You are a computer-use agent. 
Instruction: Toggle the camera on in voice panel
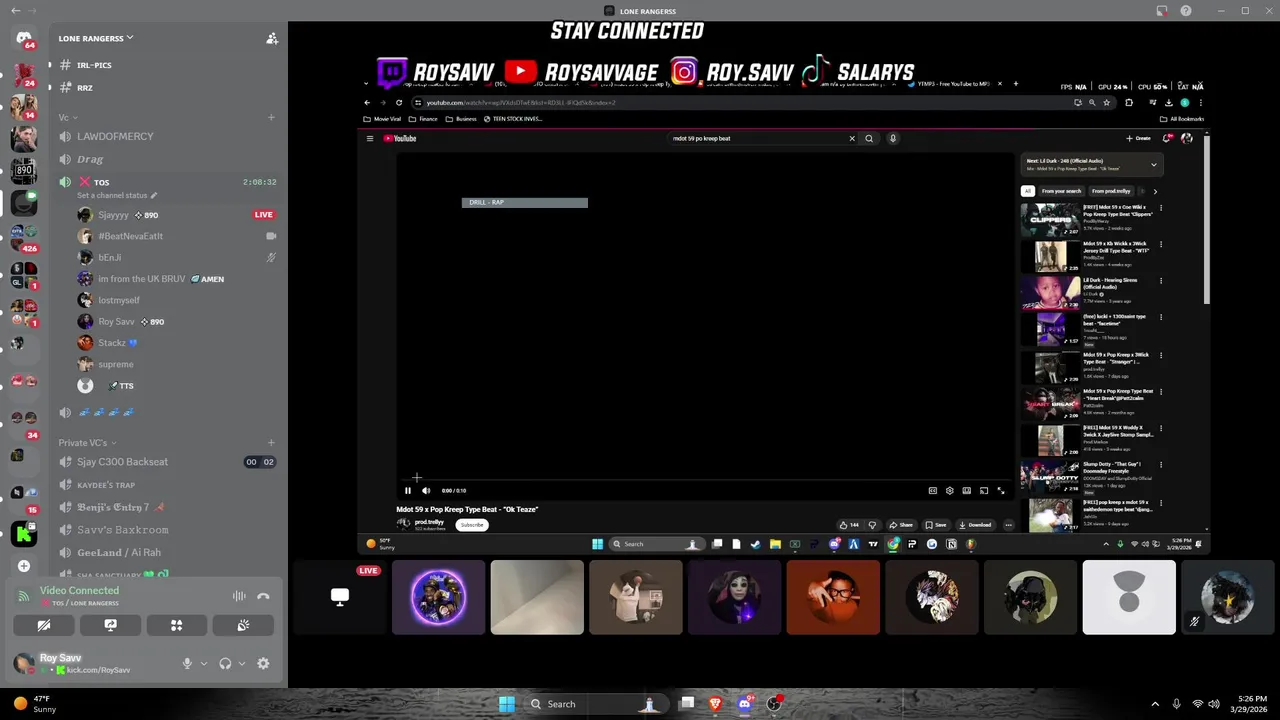[x=44, y=625]
